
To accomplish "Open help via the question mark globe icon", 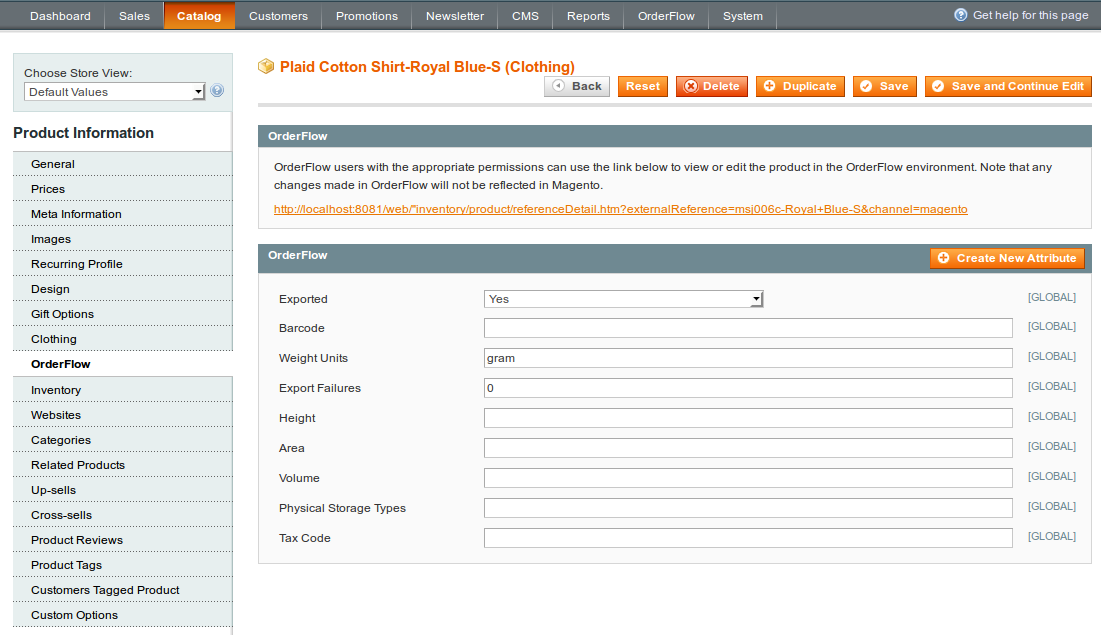I will pos(959,15).
